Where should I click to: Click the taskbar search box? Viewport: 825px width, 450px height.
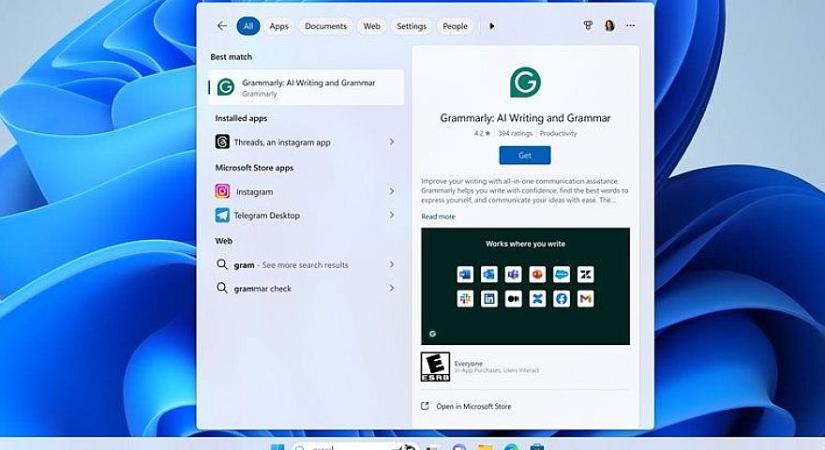354,447
